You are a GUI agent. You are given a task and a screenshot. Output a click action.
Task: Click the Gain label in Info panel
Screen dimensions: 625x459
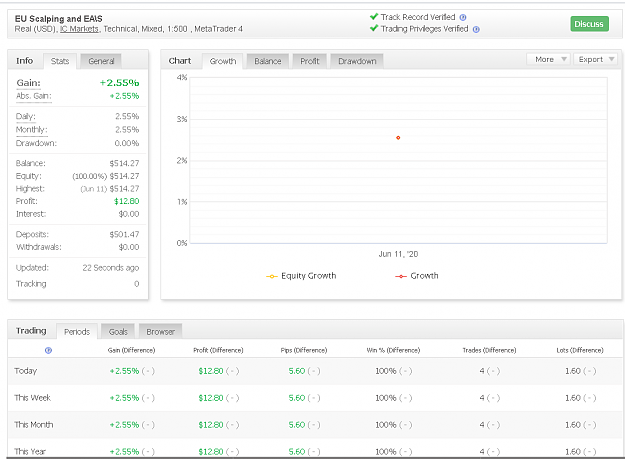28,83
